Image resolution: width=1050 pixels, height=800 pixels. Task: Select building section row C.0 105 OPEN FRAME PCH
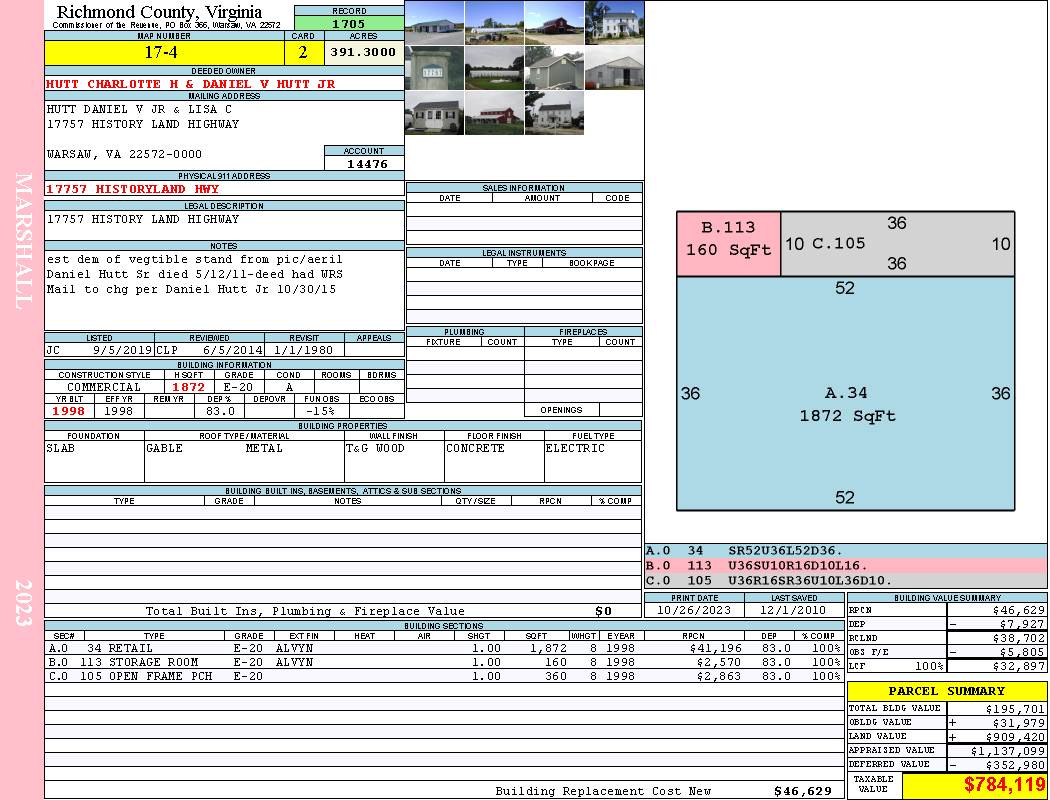[445, 676]
